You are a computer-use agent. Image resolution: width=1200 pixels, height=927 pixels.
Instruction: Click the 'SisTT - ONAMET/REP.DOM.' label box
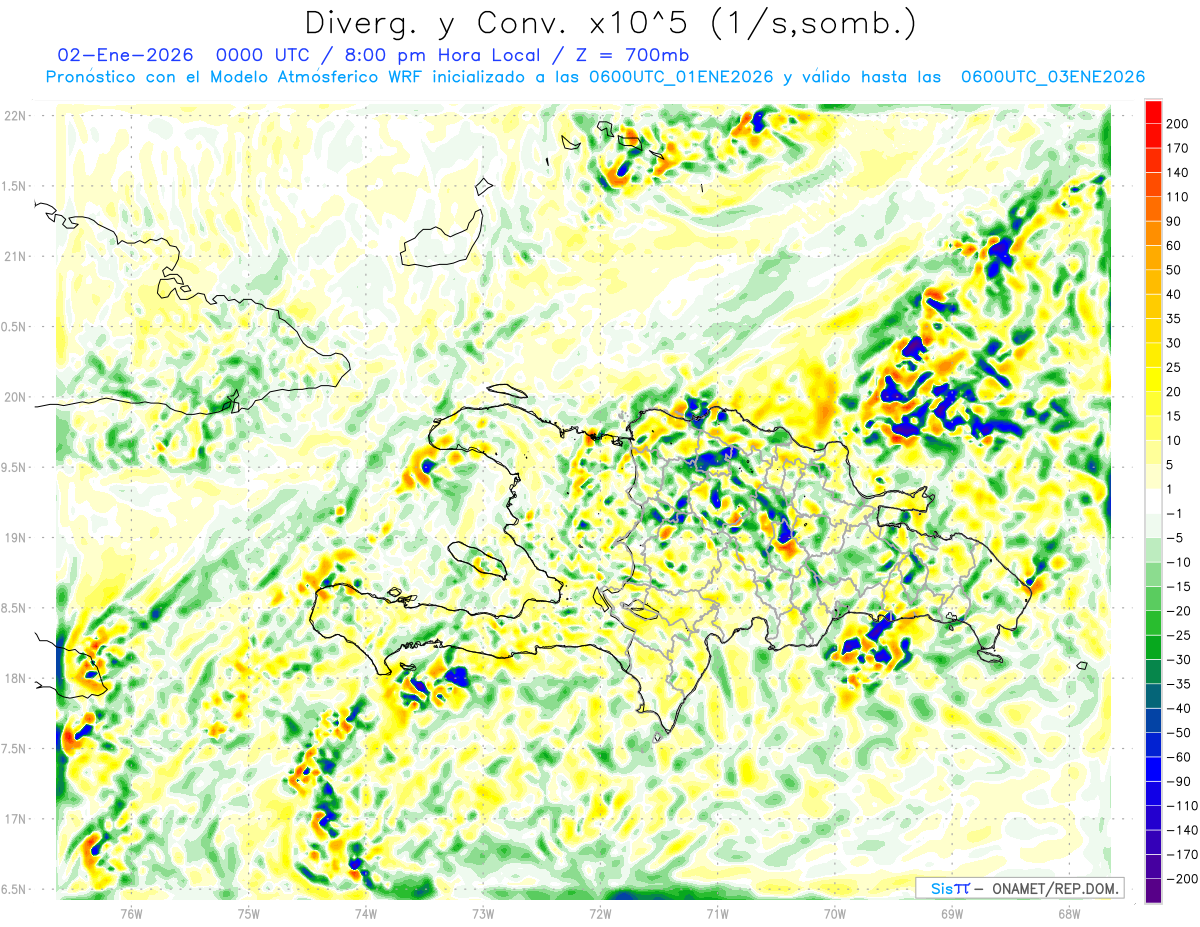pos(1019,888)
